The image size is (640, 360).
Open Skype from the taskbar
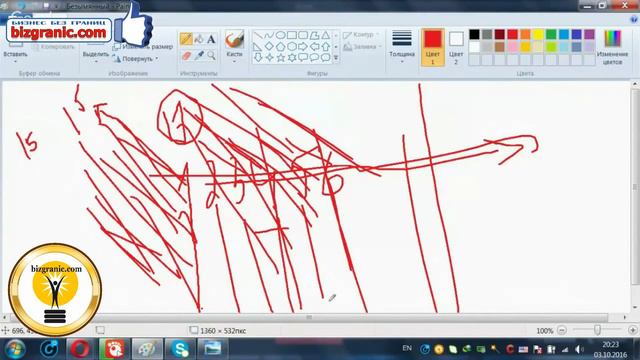point(180,349)
